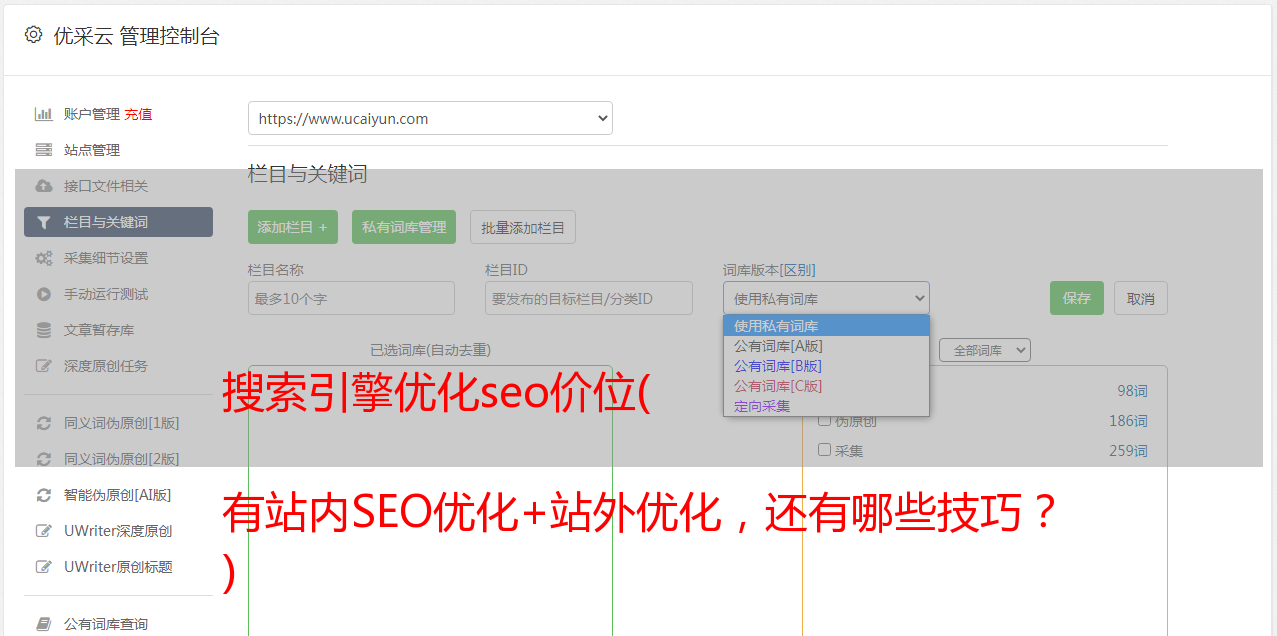The height and width of the screenshot is (636, 1277).
Task: Collapse the 词库版本 select box
Action: coord(826,298)
